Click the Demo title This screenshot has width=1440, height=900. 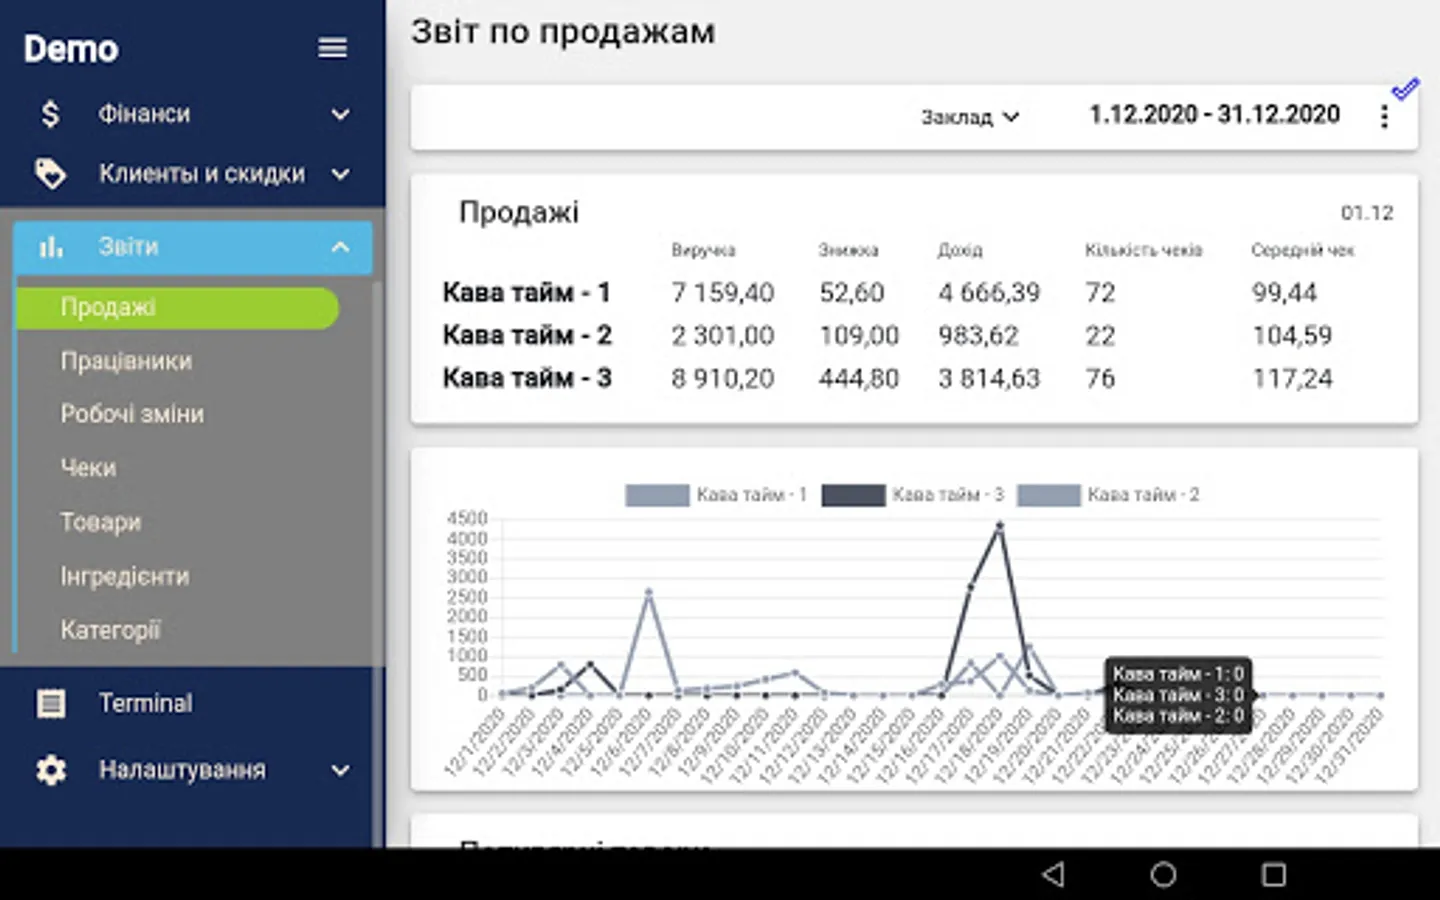click(71, 48)
